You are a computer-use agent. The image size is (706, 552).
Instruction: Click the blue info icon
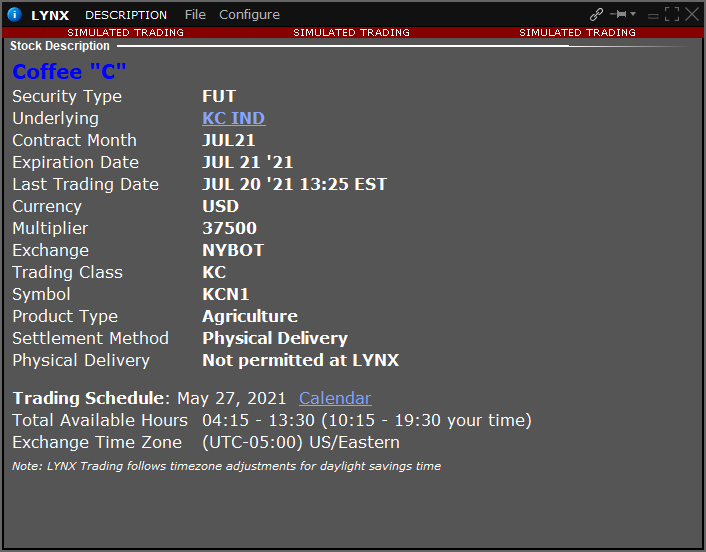(x=14, y=14)
